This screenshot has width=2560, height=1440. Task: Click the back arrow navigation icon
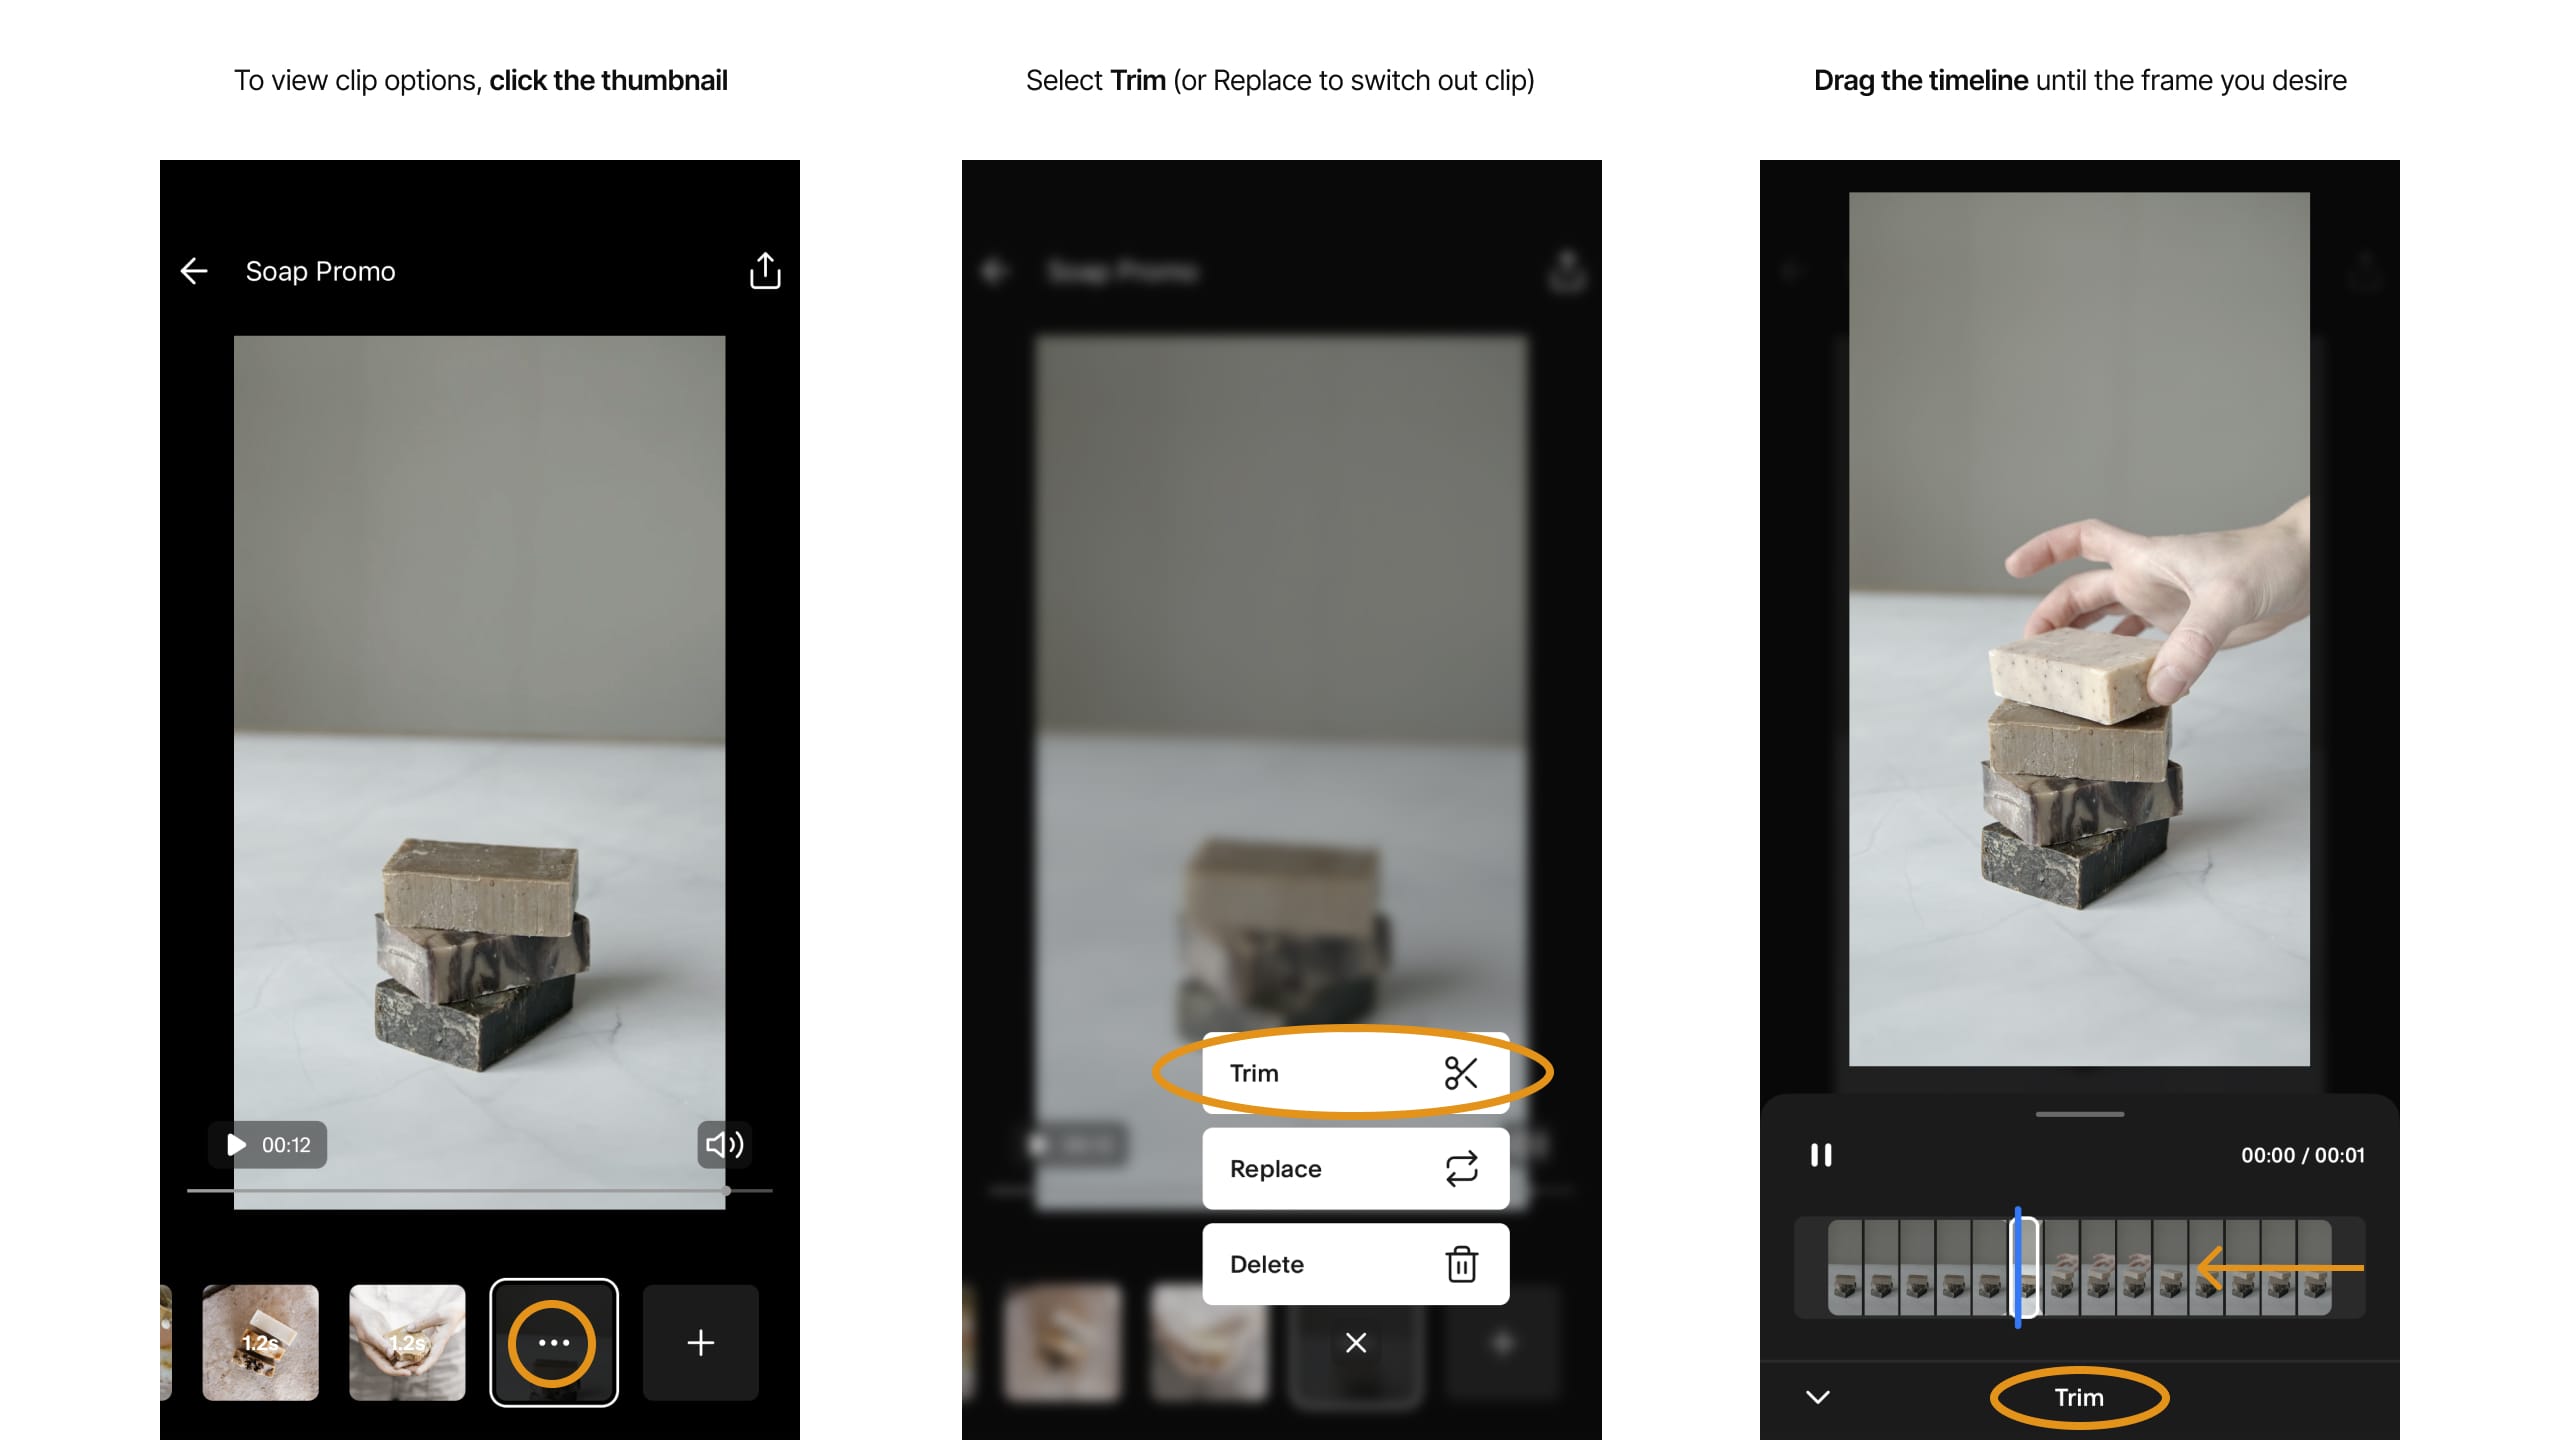coord(192,269)
